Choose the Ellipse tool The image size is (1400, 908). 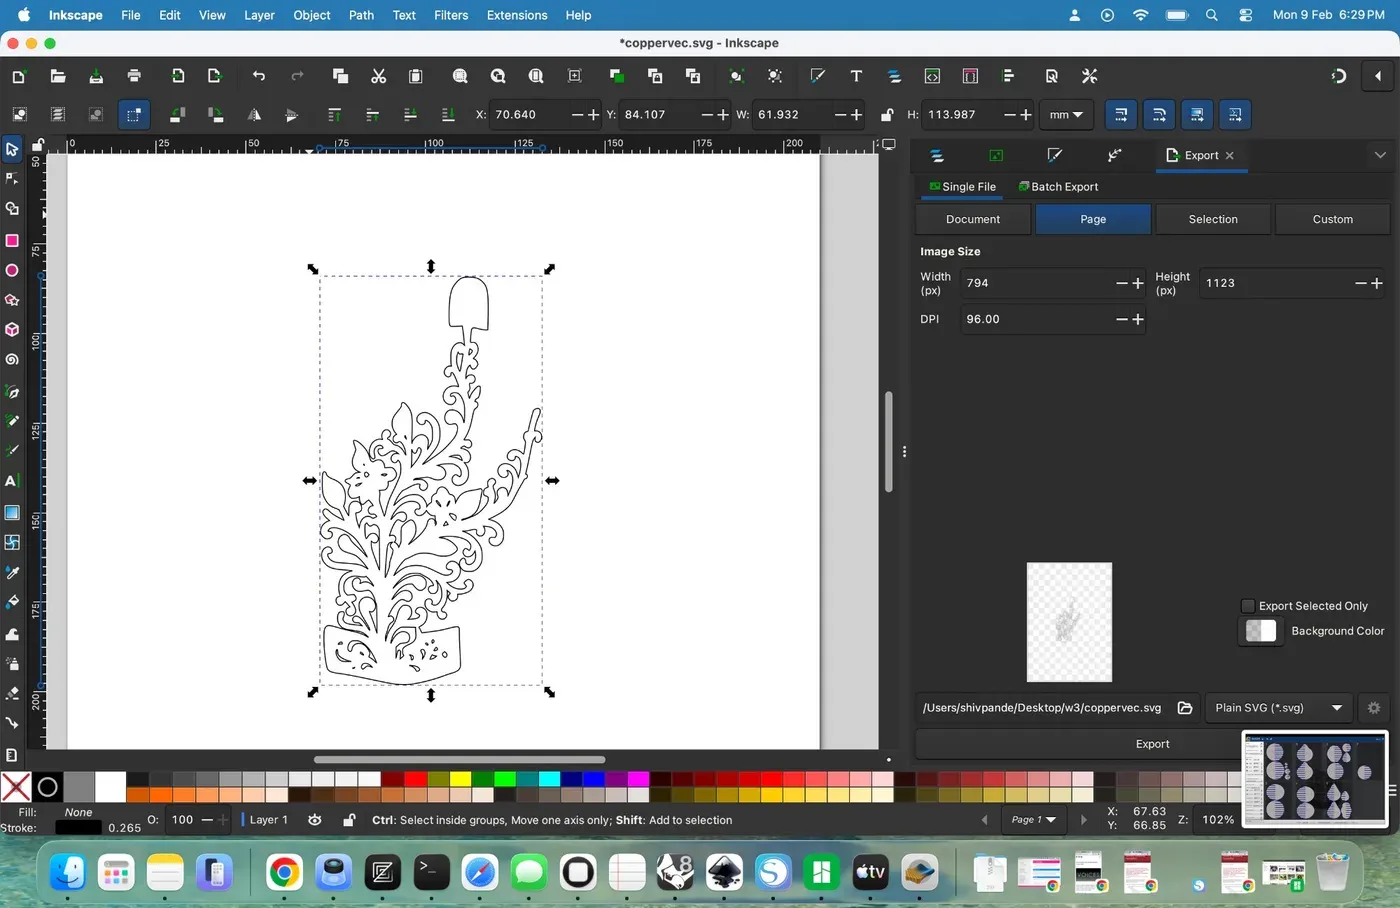pos(12,271)
